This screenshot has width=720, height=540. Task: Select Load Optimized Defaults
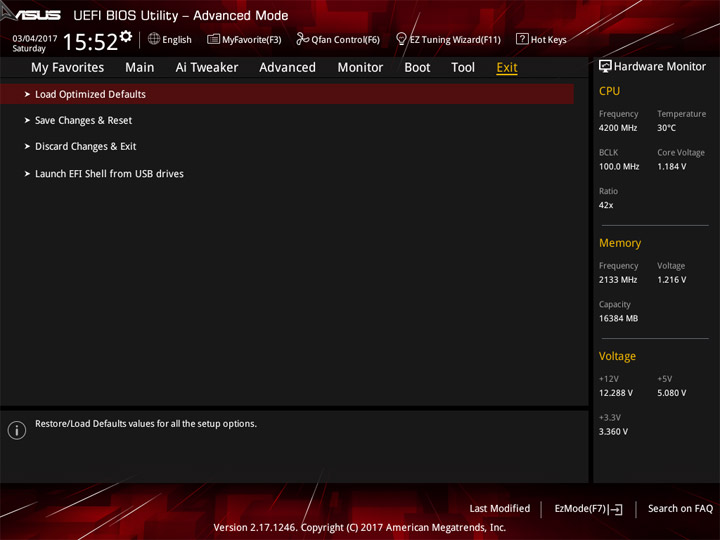click(287, 94)
